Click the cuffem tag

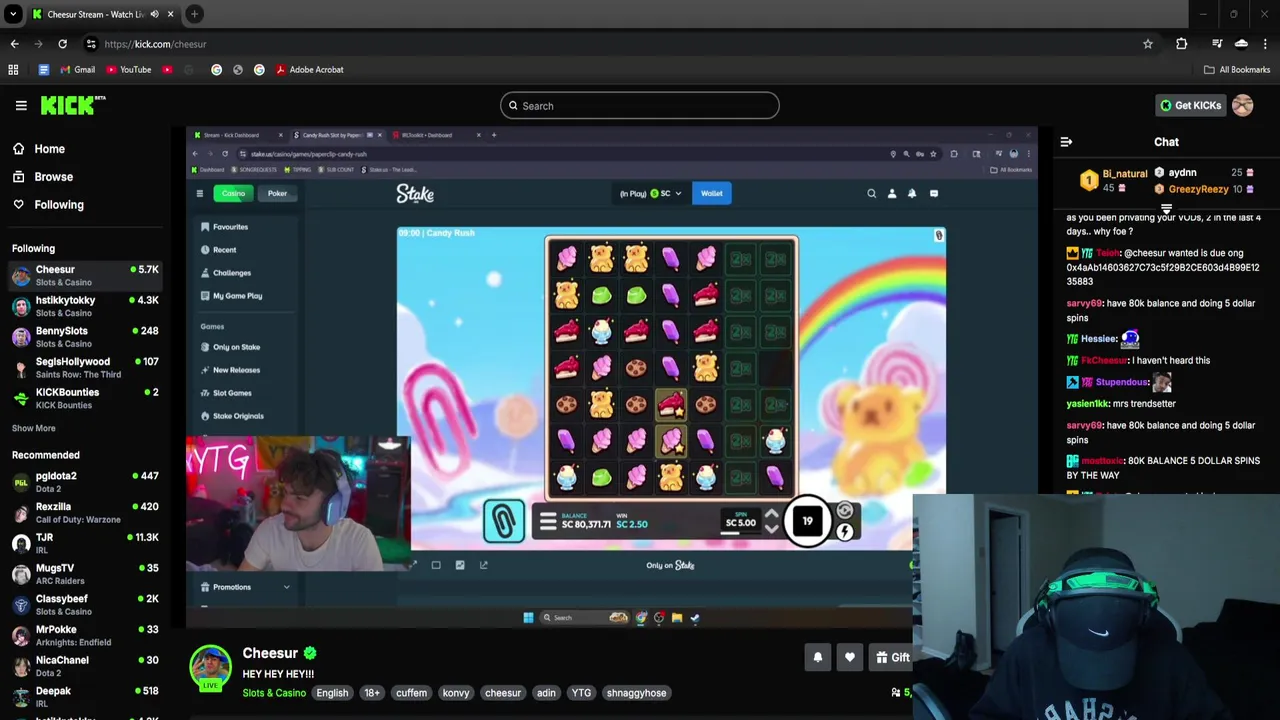pyautogui.click(x=411, y=693)
